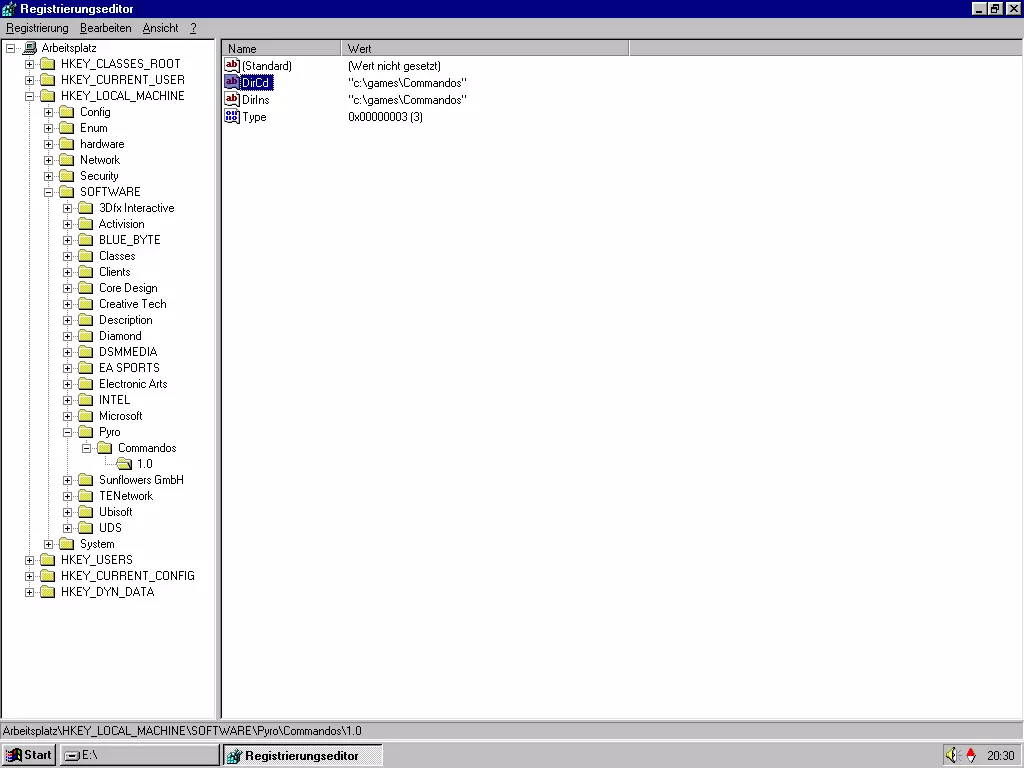Click the Registrierungseditor taskbar button
1024x768 pixels.
click(303, 755)
